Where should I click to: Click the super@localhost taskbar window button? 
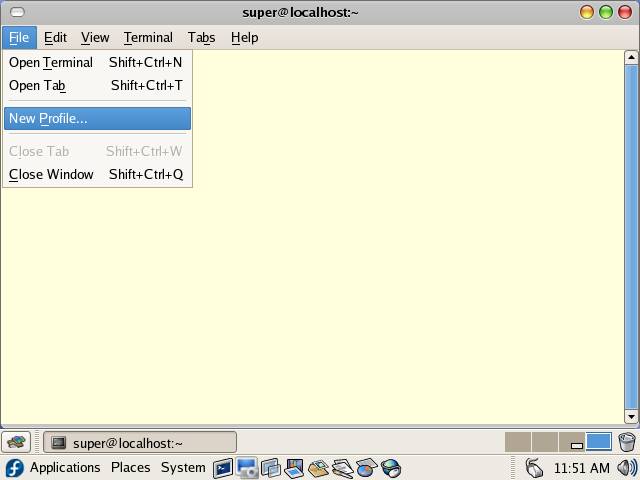(x=140, y=442)
